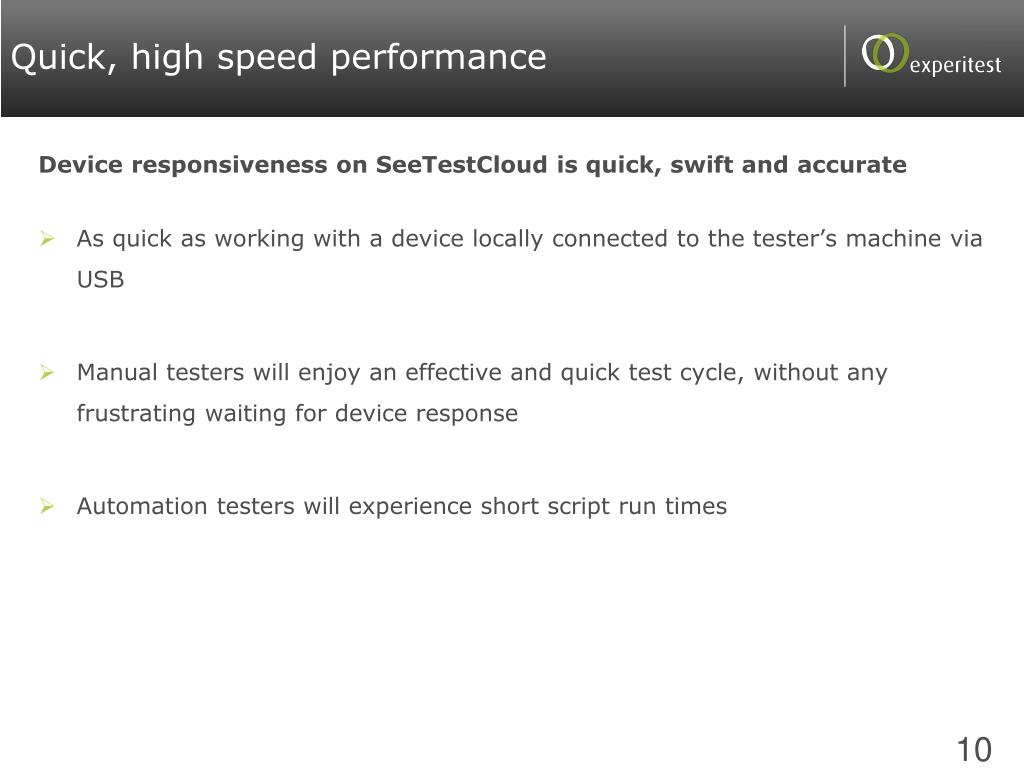Click the Automation testers bullet text
Image resolution: width=1024 pixels, height=768 pixels.
(x=402, y=507)
